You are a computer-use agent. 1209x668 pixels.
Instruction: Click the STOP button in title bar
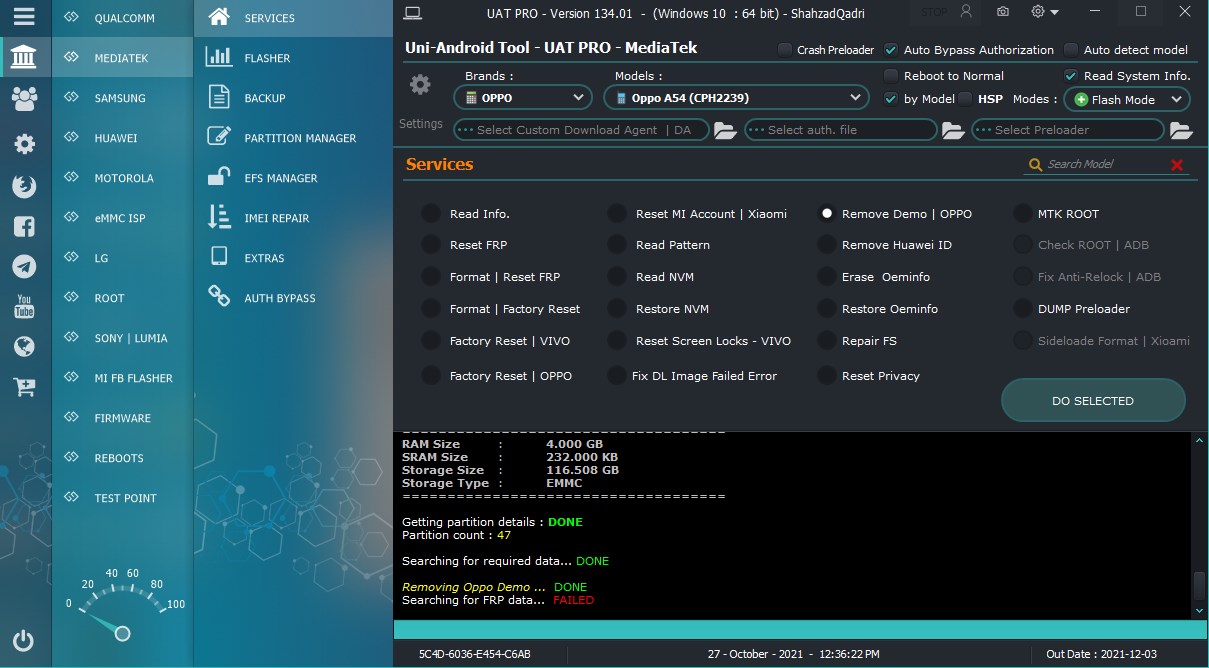(933, 13)
